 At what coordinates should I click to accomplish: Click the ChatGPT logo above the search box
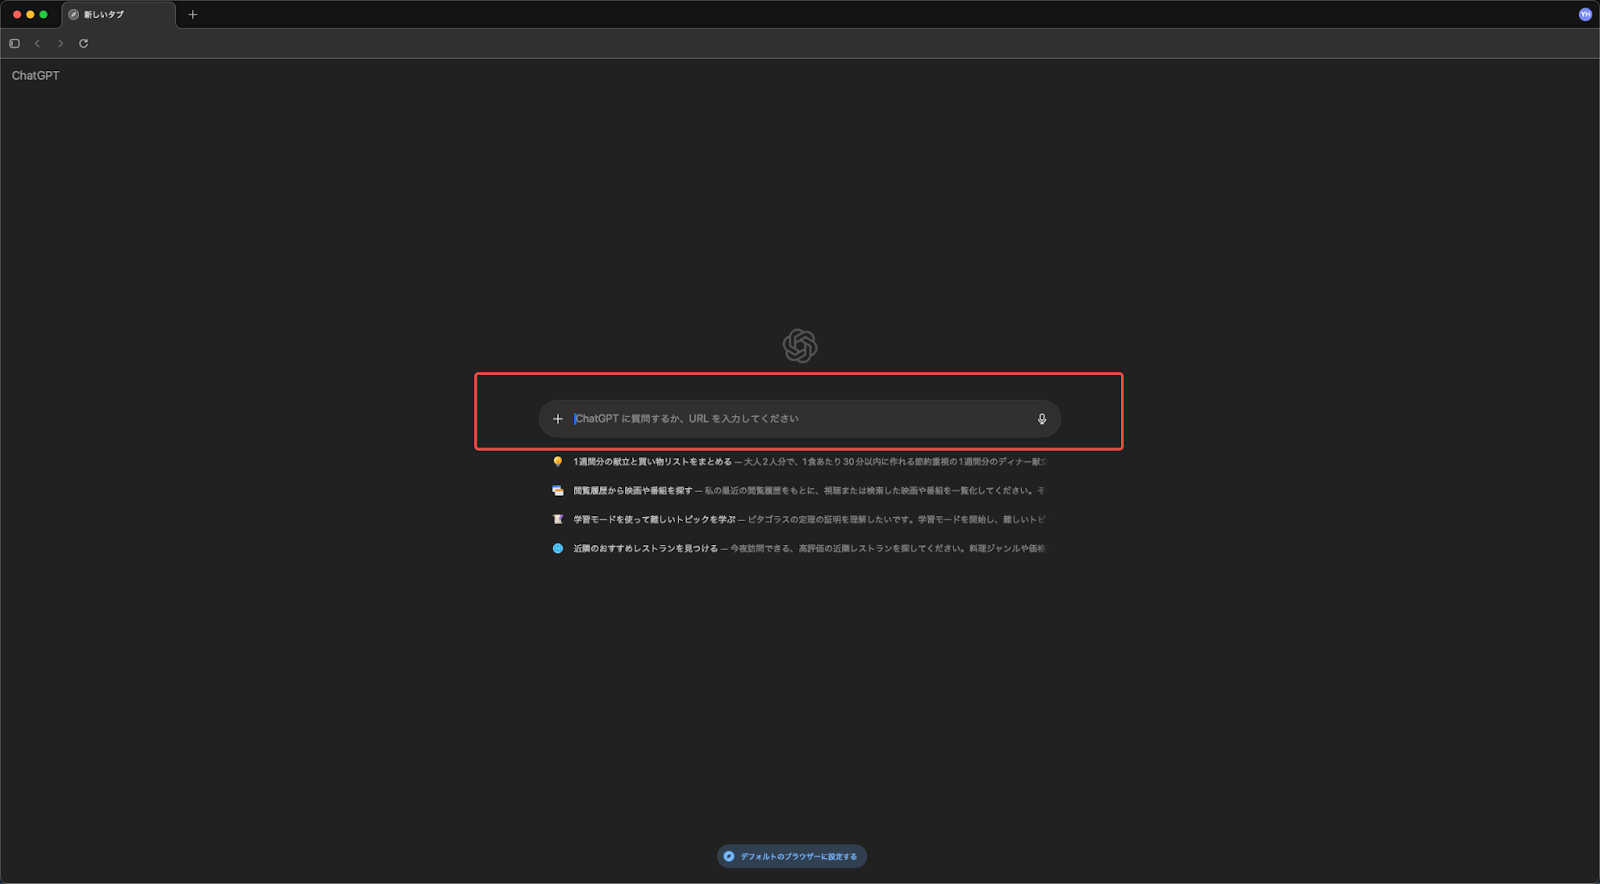coord(800,346)
